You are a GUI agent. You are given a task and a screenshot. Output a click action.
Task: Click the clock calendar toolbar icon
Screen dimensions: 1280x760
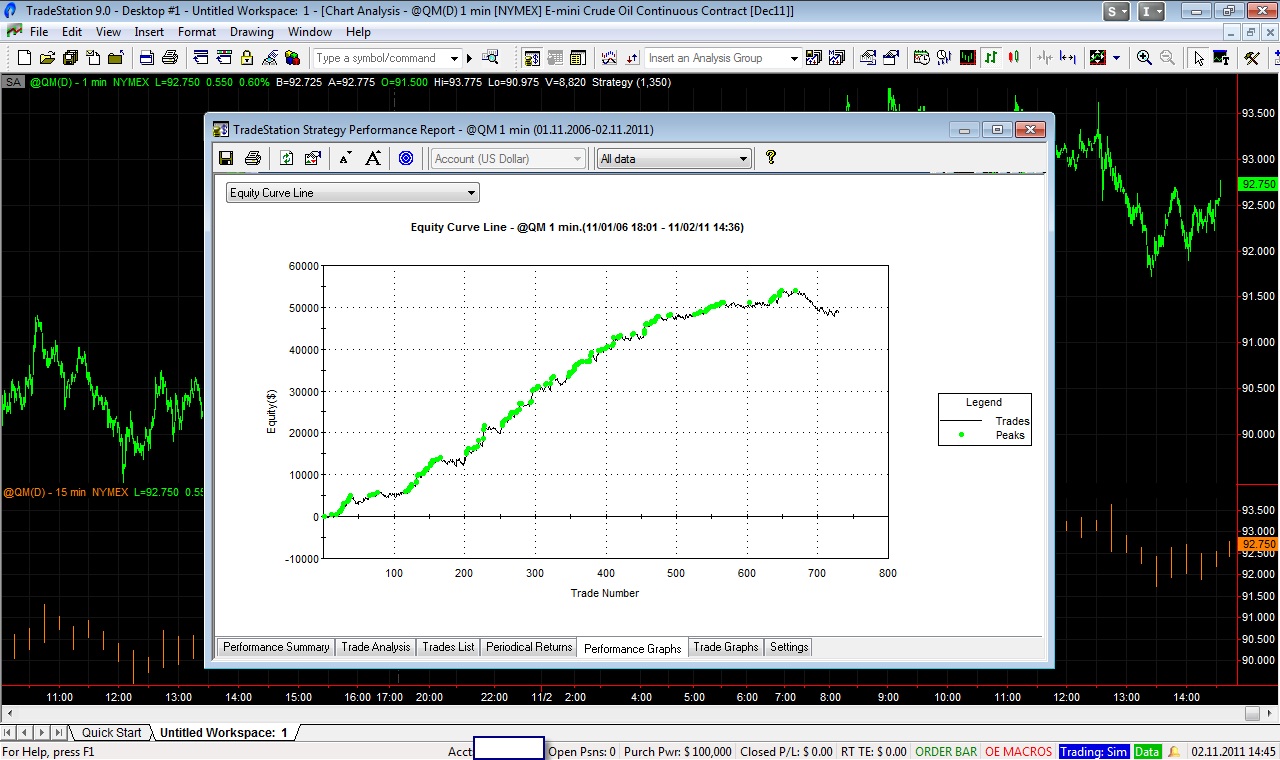tap(922, 58)
